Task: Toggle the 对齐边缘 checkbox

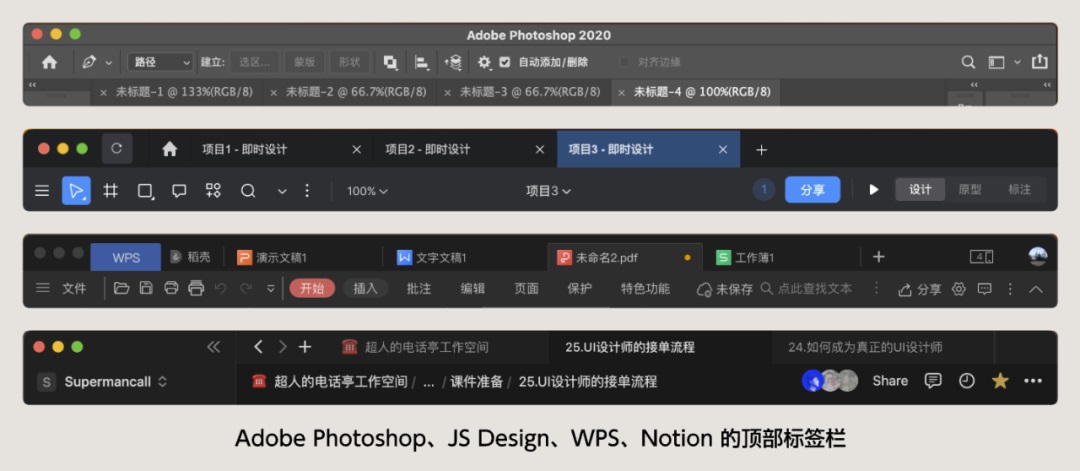Action: click(624, 62)
